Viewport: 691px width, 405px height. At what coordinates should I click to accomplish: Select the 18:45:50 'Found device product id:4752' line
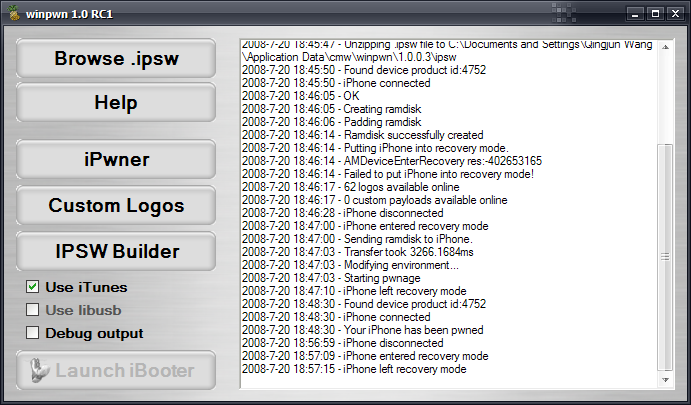coord(364,70)
